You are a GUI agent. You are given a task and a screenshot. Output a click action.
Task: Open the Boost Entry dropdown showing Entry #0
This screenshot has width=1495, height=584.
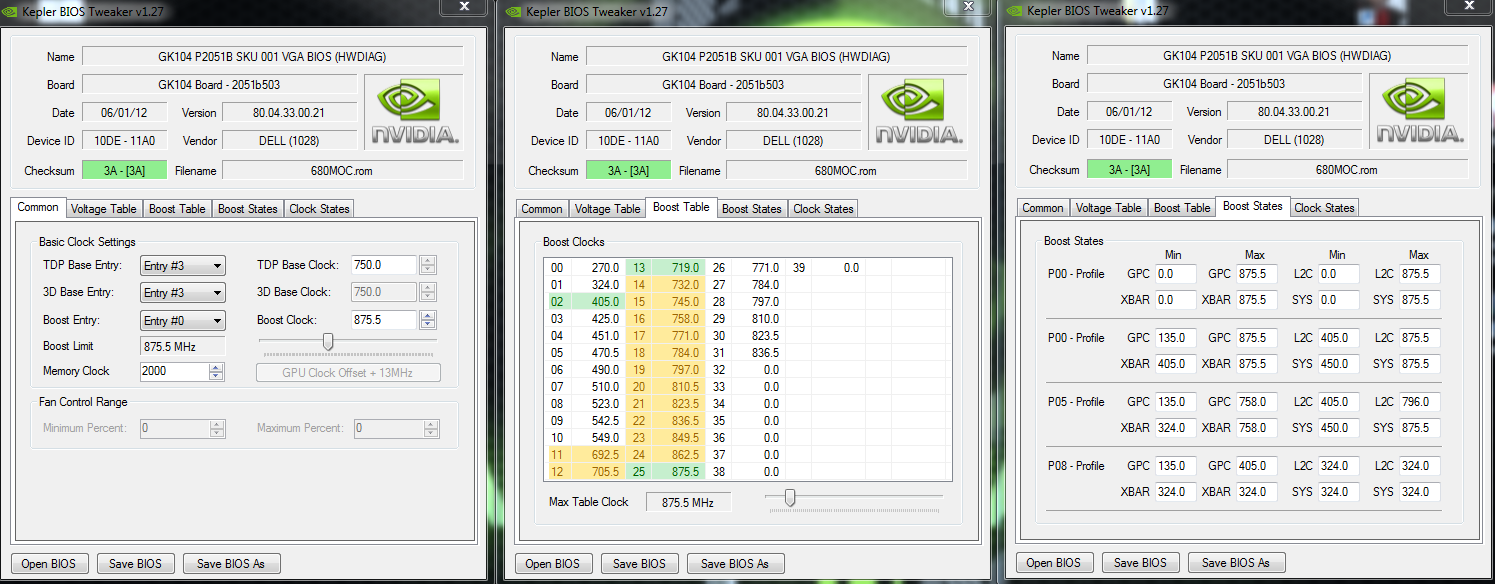click(183, 321)
